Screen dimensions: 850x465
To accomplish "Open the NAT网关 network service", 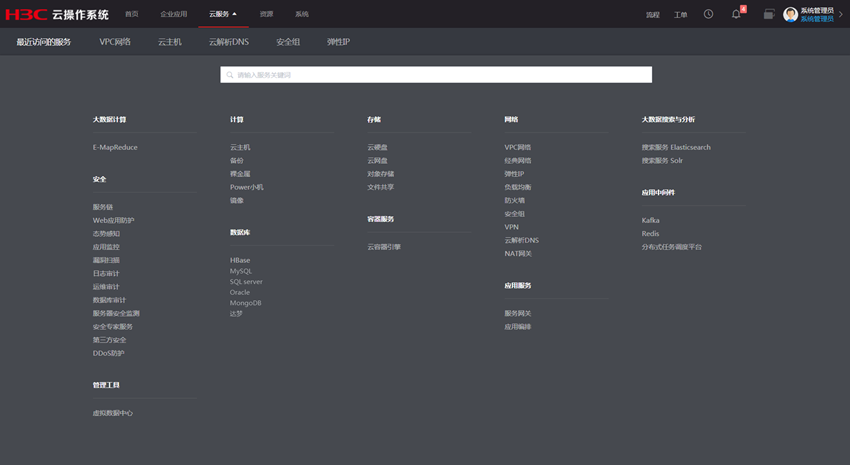I will 518,253.
